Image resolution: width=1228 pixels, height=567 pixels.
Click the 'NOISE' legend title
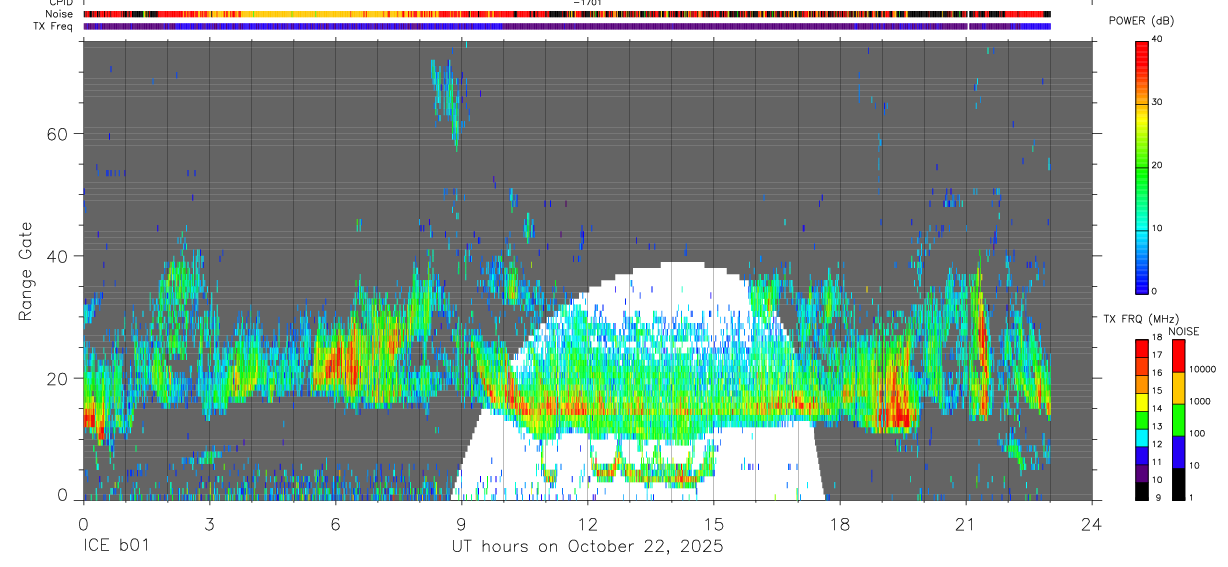point(1183,331)
